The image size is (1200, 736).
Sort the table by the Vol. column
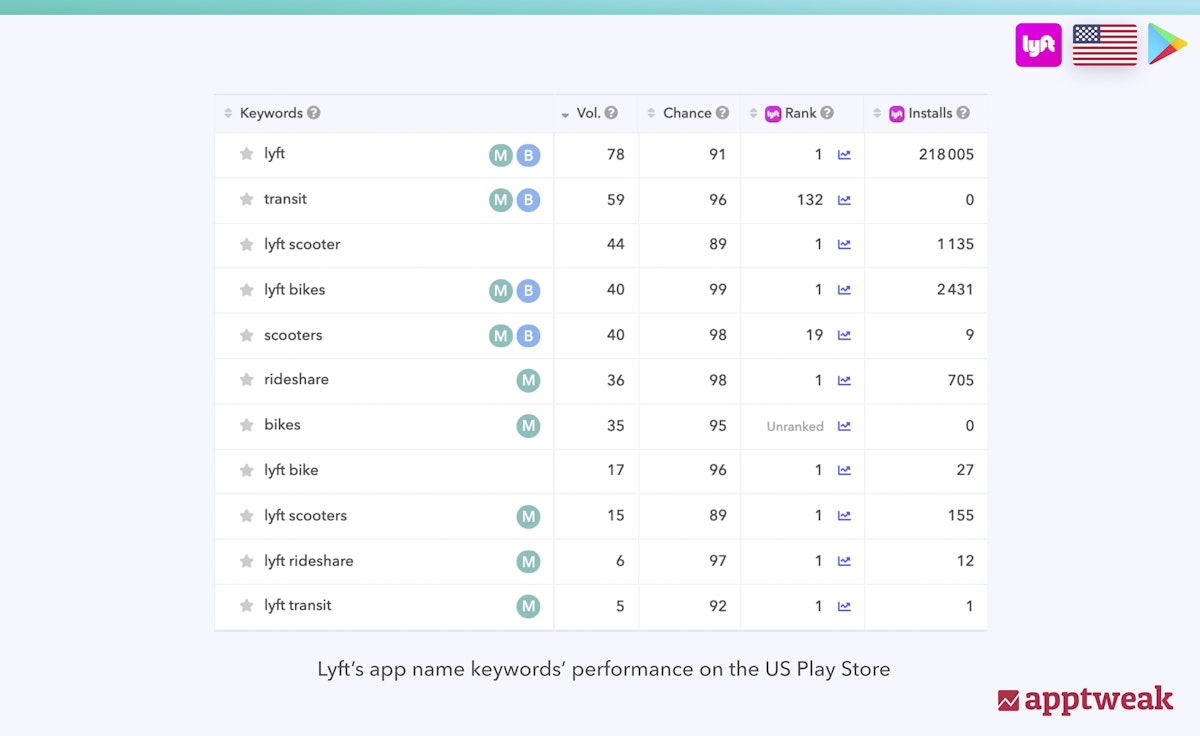pos(565,113)
